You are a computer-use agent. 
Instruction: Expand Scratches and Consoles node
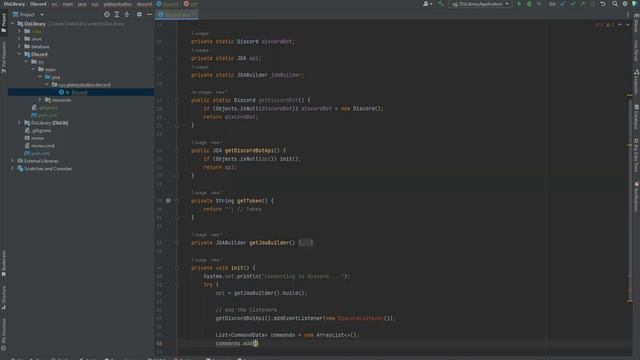12,168
